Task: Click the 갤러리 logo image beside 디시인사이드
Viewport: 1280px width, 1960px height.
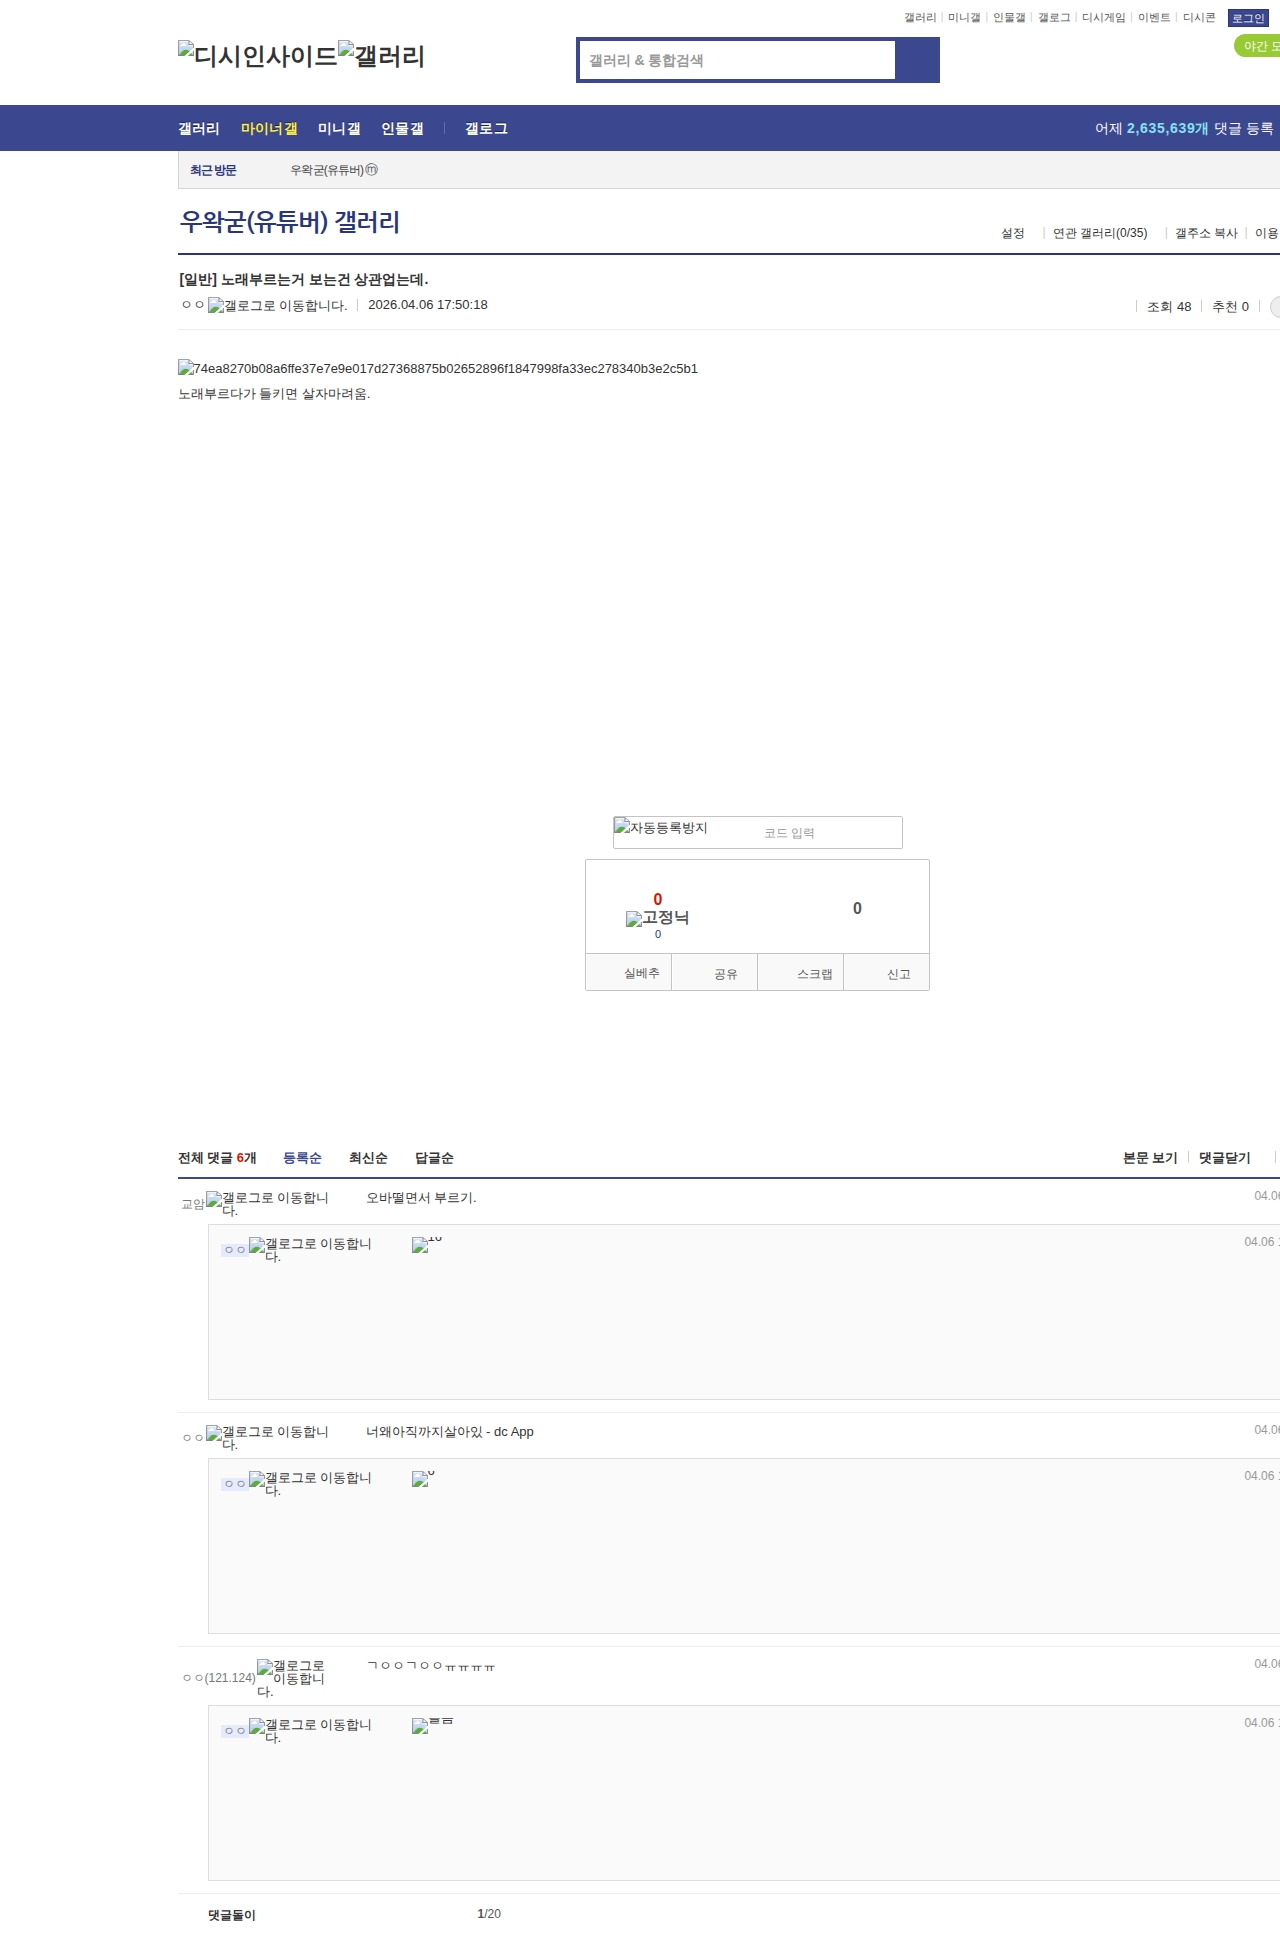Action: tap(382, 56)
